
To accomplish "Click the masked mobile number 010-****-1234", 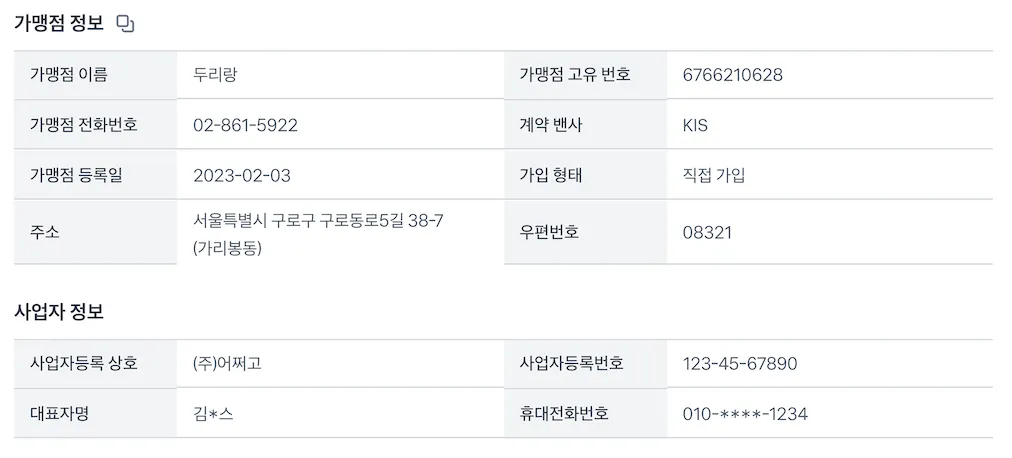I will coord(745,413).
